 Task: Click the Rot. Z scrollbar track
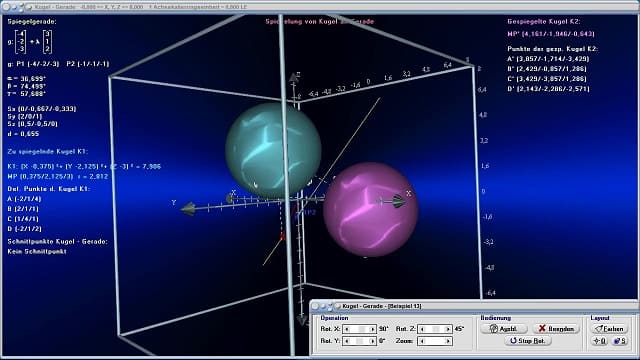click(x=435, y=329)
